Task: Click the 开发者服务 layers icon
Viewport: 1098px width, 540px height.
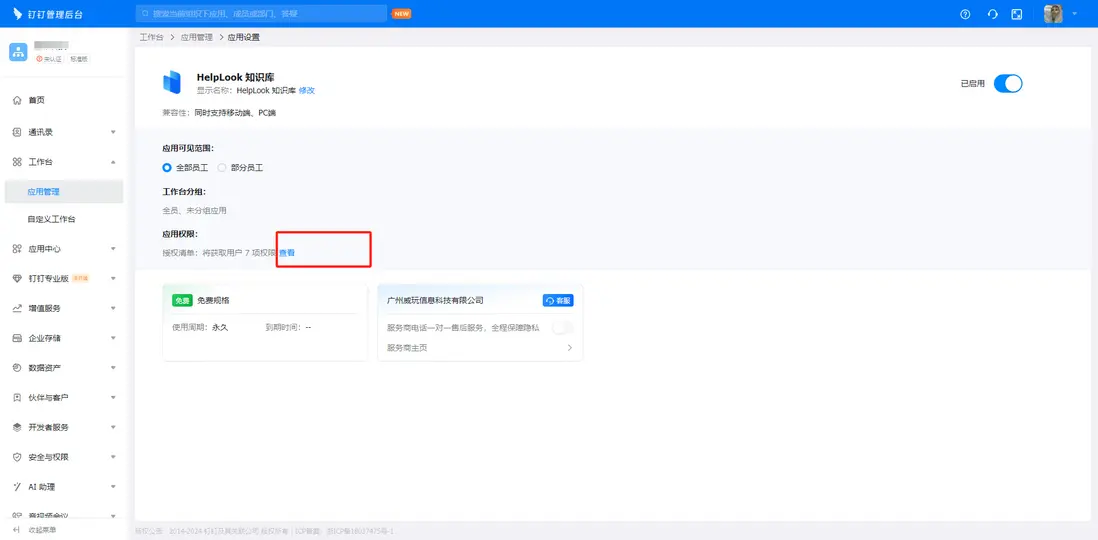Action: click(18, 427)
